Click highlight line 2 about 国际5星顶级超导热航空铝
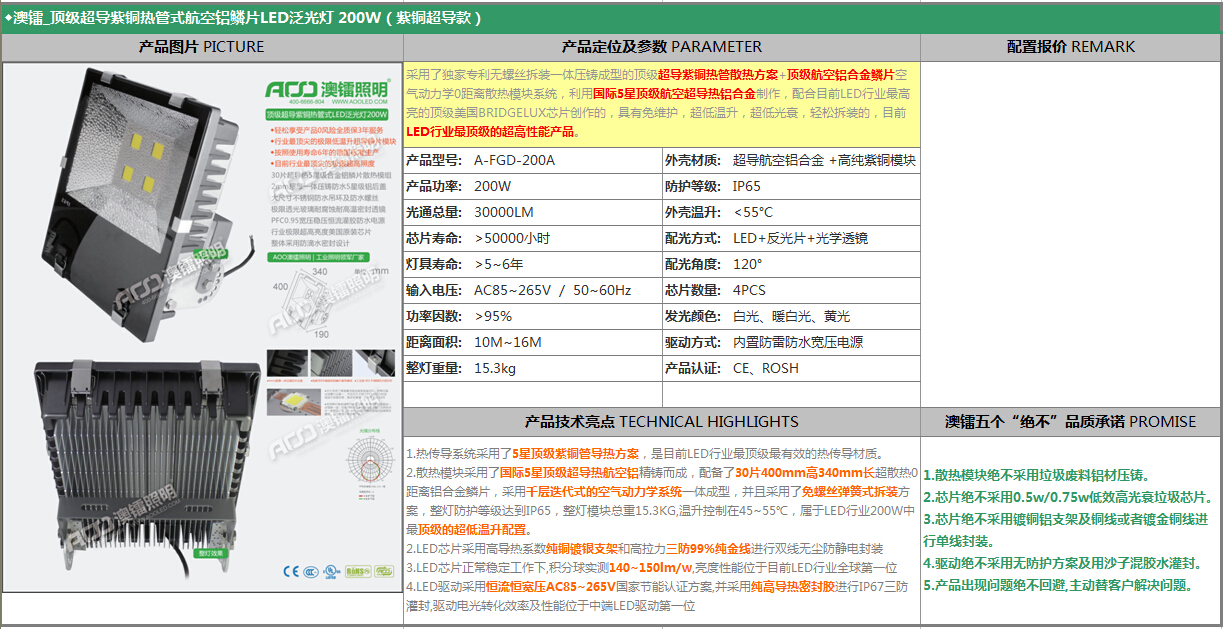 click(662, 501)
